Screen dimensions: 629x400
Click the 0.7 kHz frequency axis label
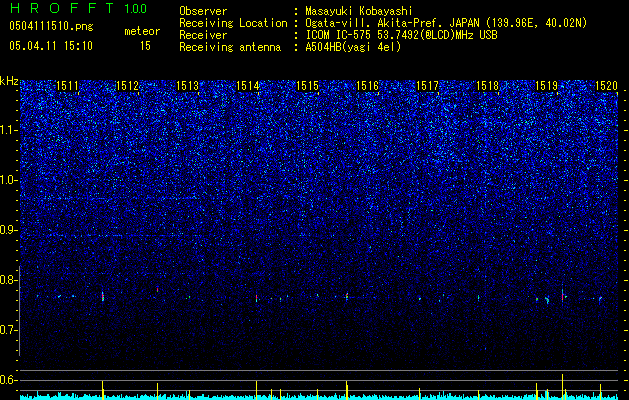(8, 330)
